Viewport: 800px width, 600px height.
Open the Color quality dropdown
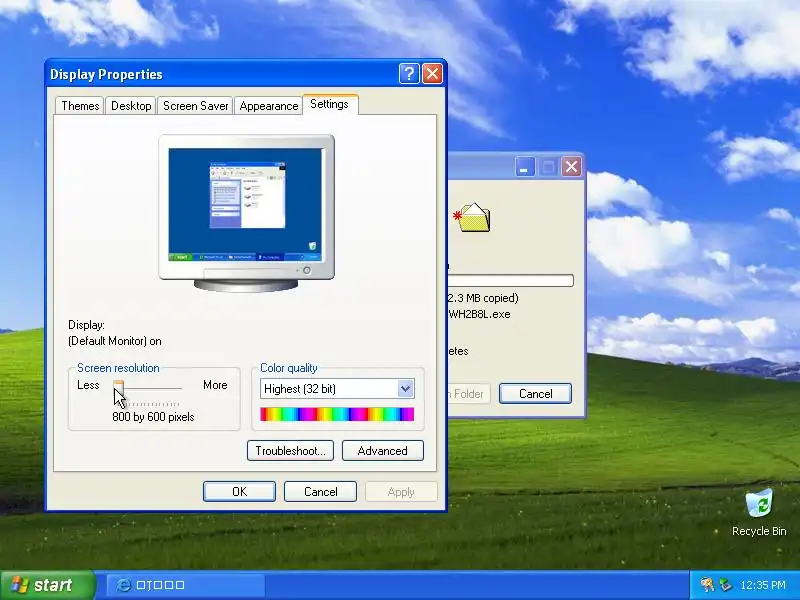pos(337,389)
